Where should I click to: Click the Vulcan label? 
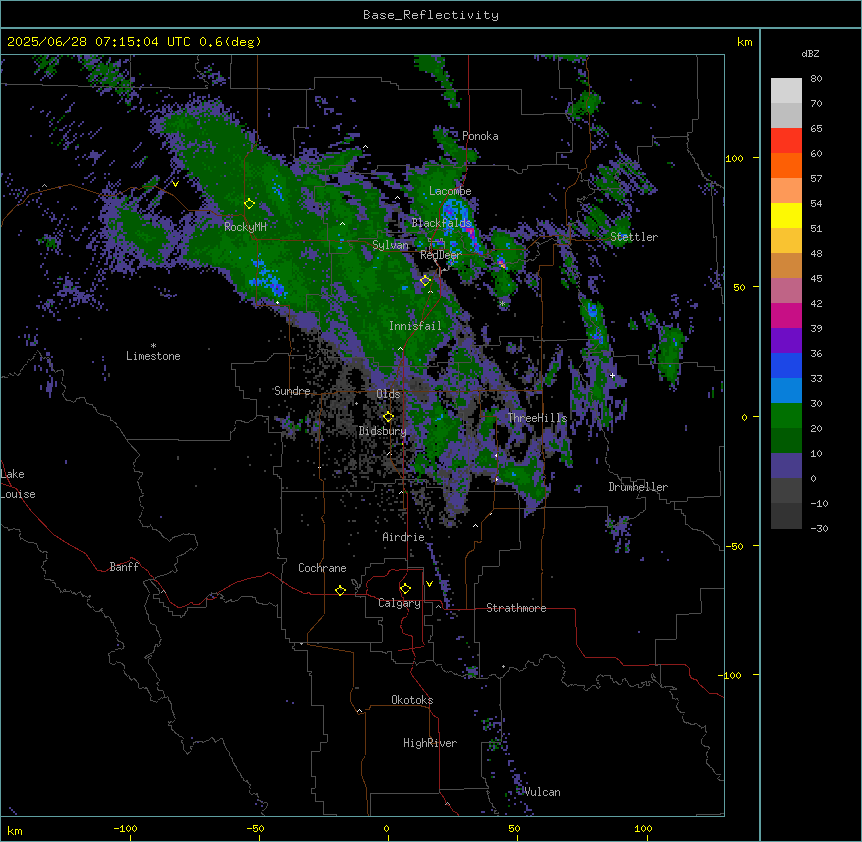(542, 792)
